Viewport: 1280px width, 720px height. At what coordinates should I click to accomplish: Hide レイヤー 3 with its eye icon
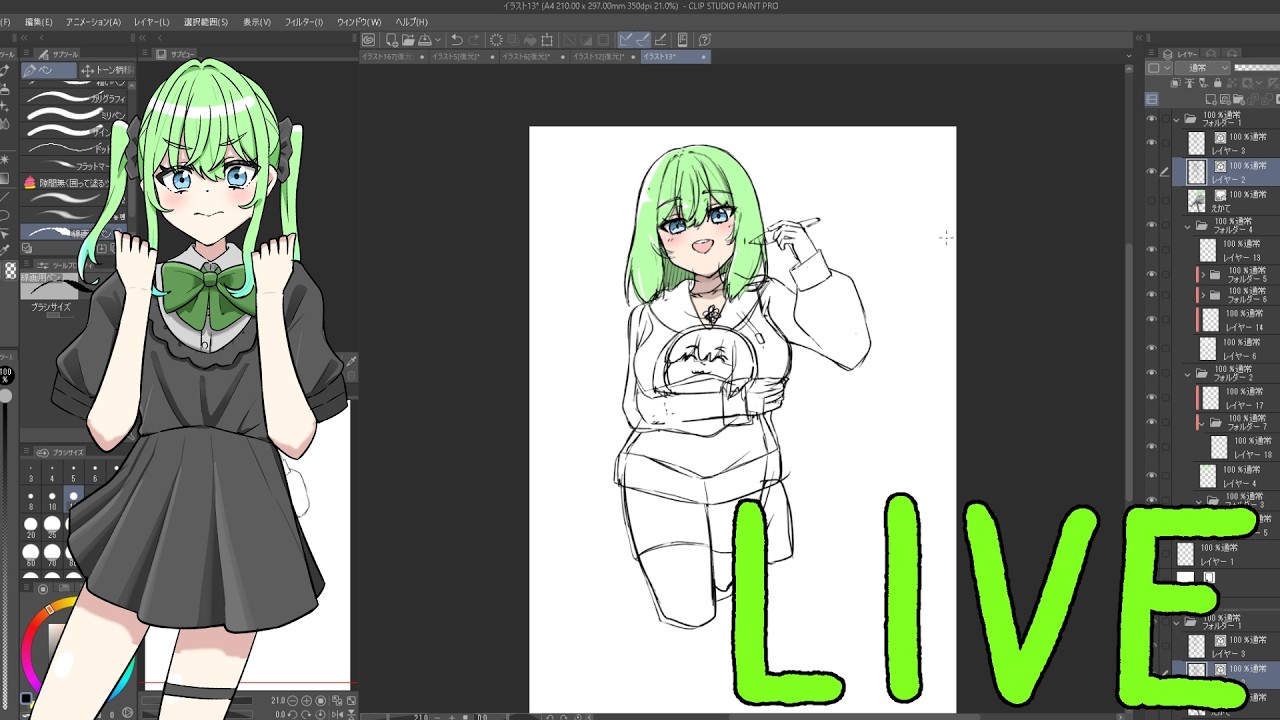click(x=1152, y=143)
